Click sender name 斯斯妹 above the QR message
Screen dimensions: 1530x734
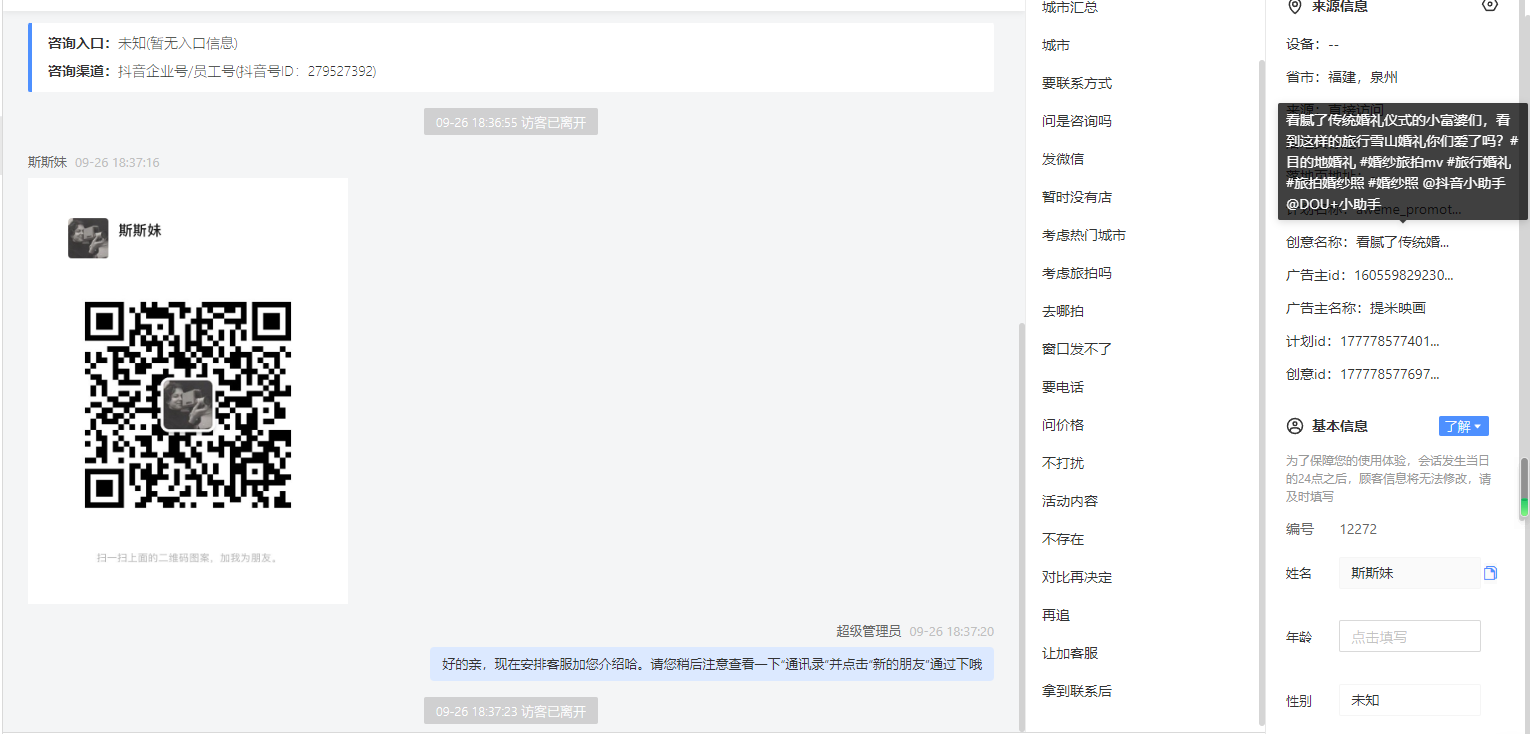pos(47,162)
